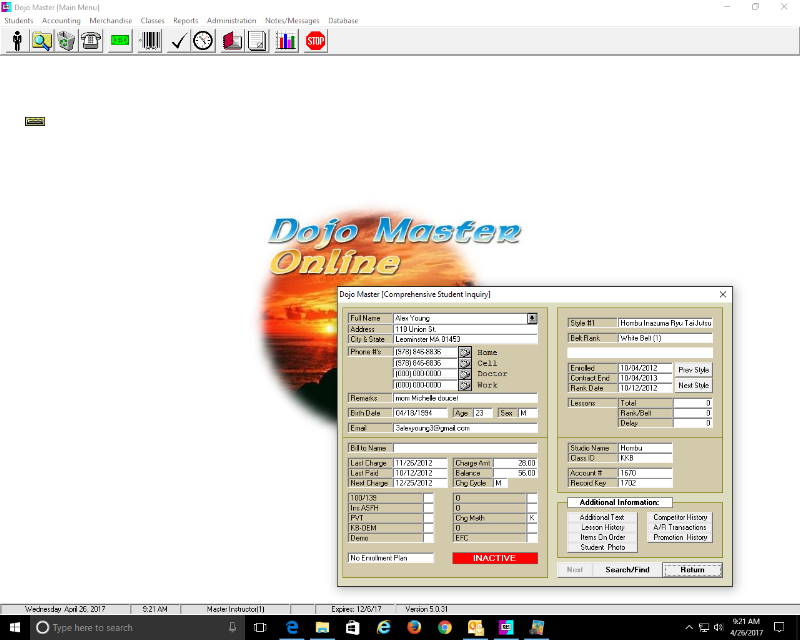
Task: Open Task View on the taskbar
Action: pyautogui.click(x=260, y=627)
